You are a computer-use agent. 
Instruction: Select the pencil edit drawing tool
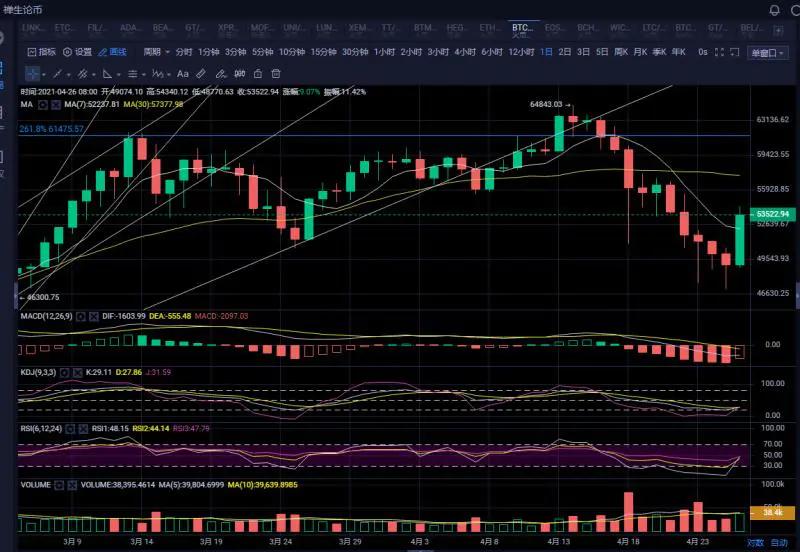[x=220, y=74]
